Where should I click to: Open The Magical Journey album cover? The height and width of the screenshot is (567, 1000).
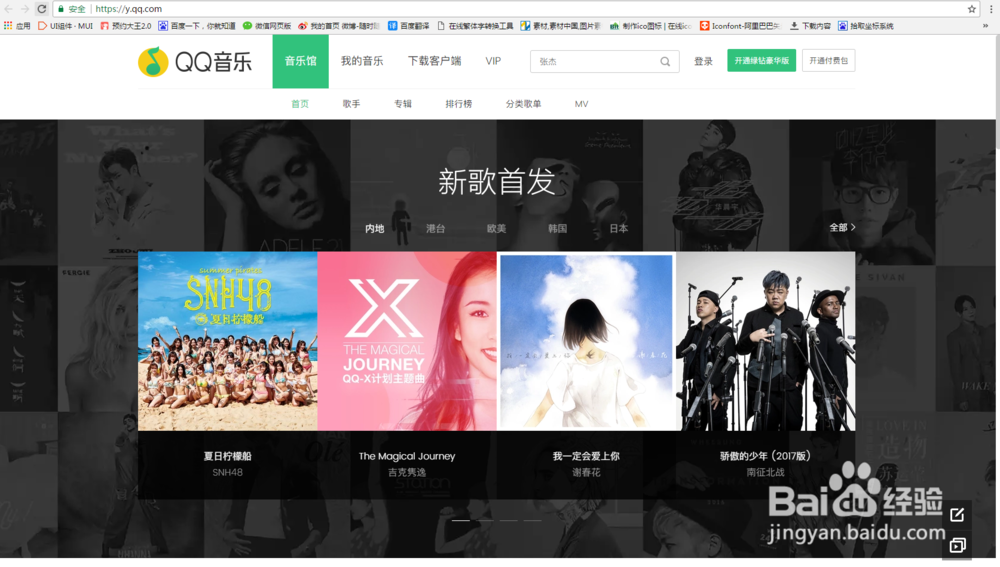pyautogui.click(x=407, y=341)
